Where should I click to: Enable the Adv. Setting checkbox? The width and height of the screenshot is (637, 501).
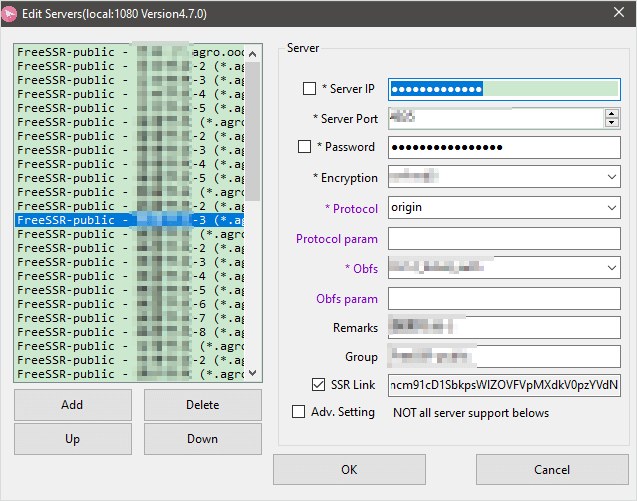[298, 412]
